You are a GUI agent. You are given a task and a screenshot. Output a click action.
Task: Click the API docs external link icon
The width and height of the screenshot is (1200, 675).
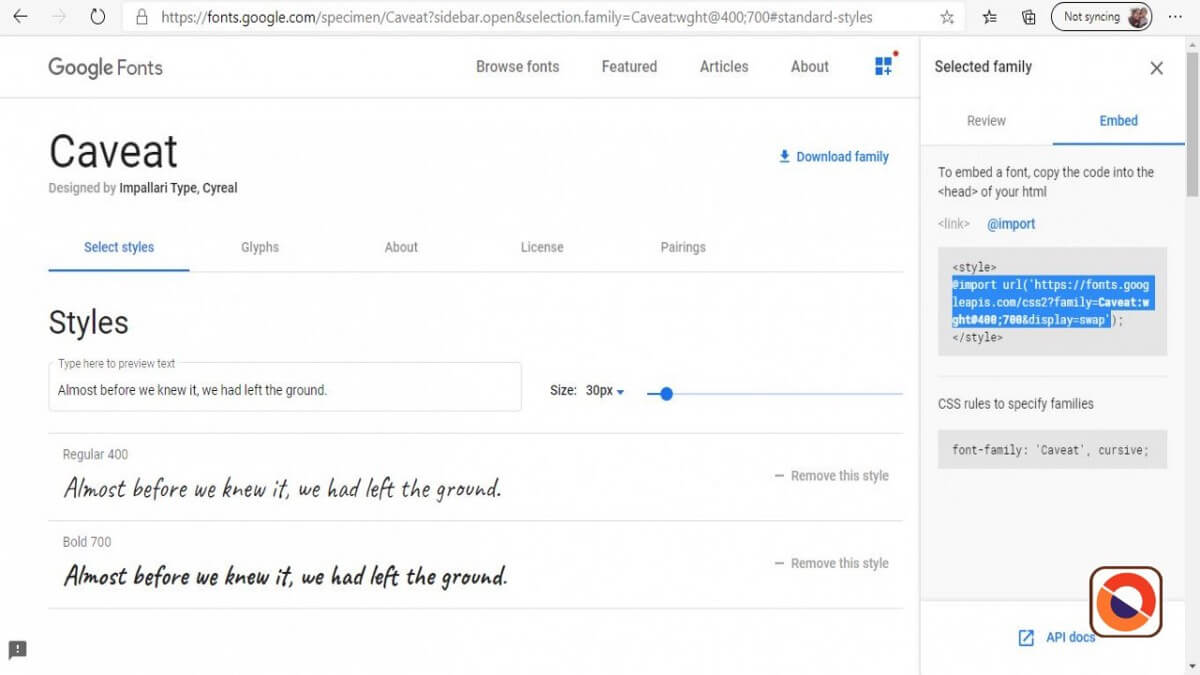coord(1026,637)
